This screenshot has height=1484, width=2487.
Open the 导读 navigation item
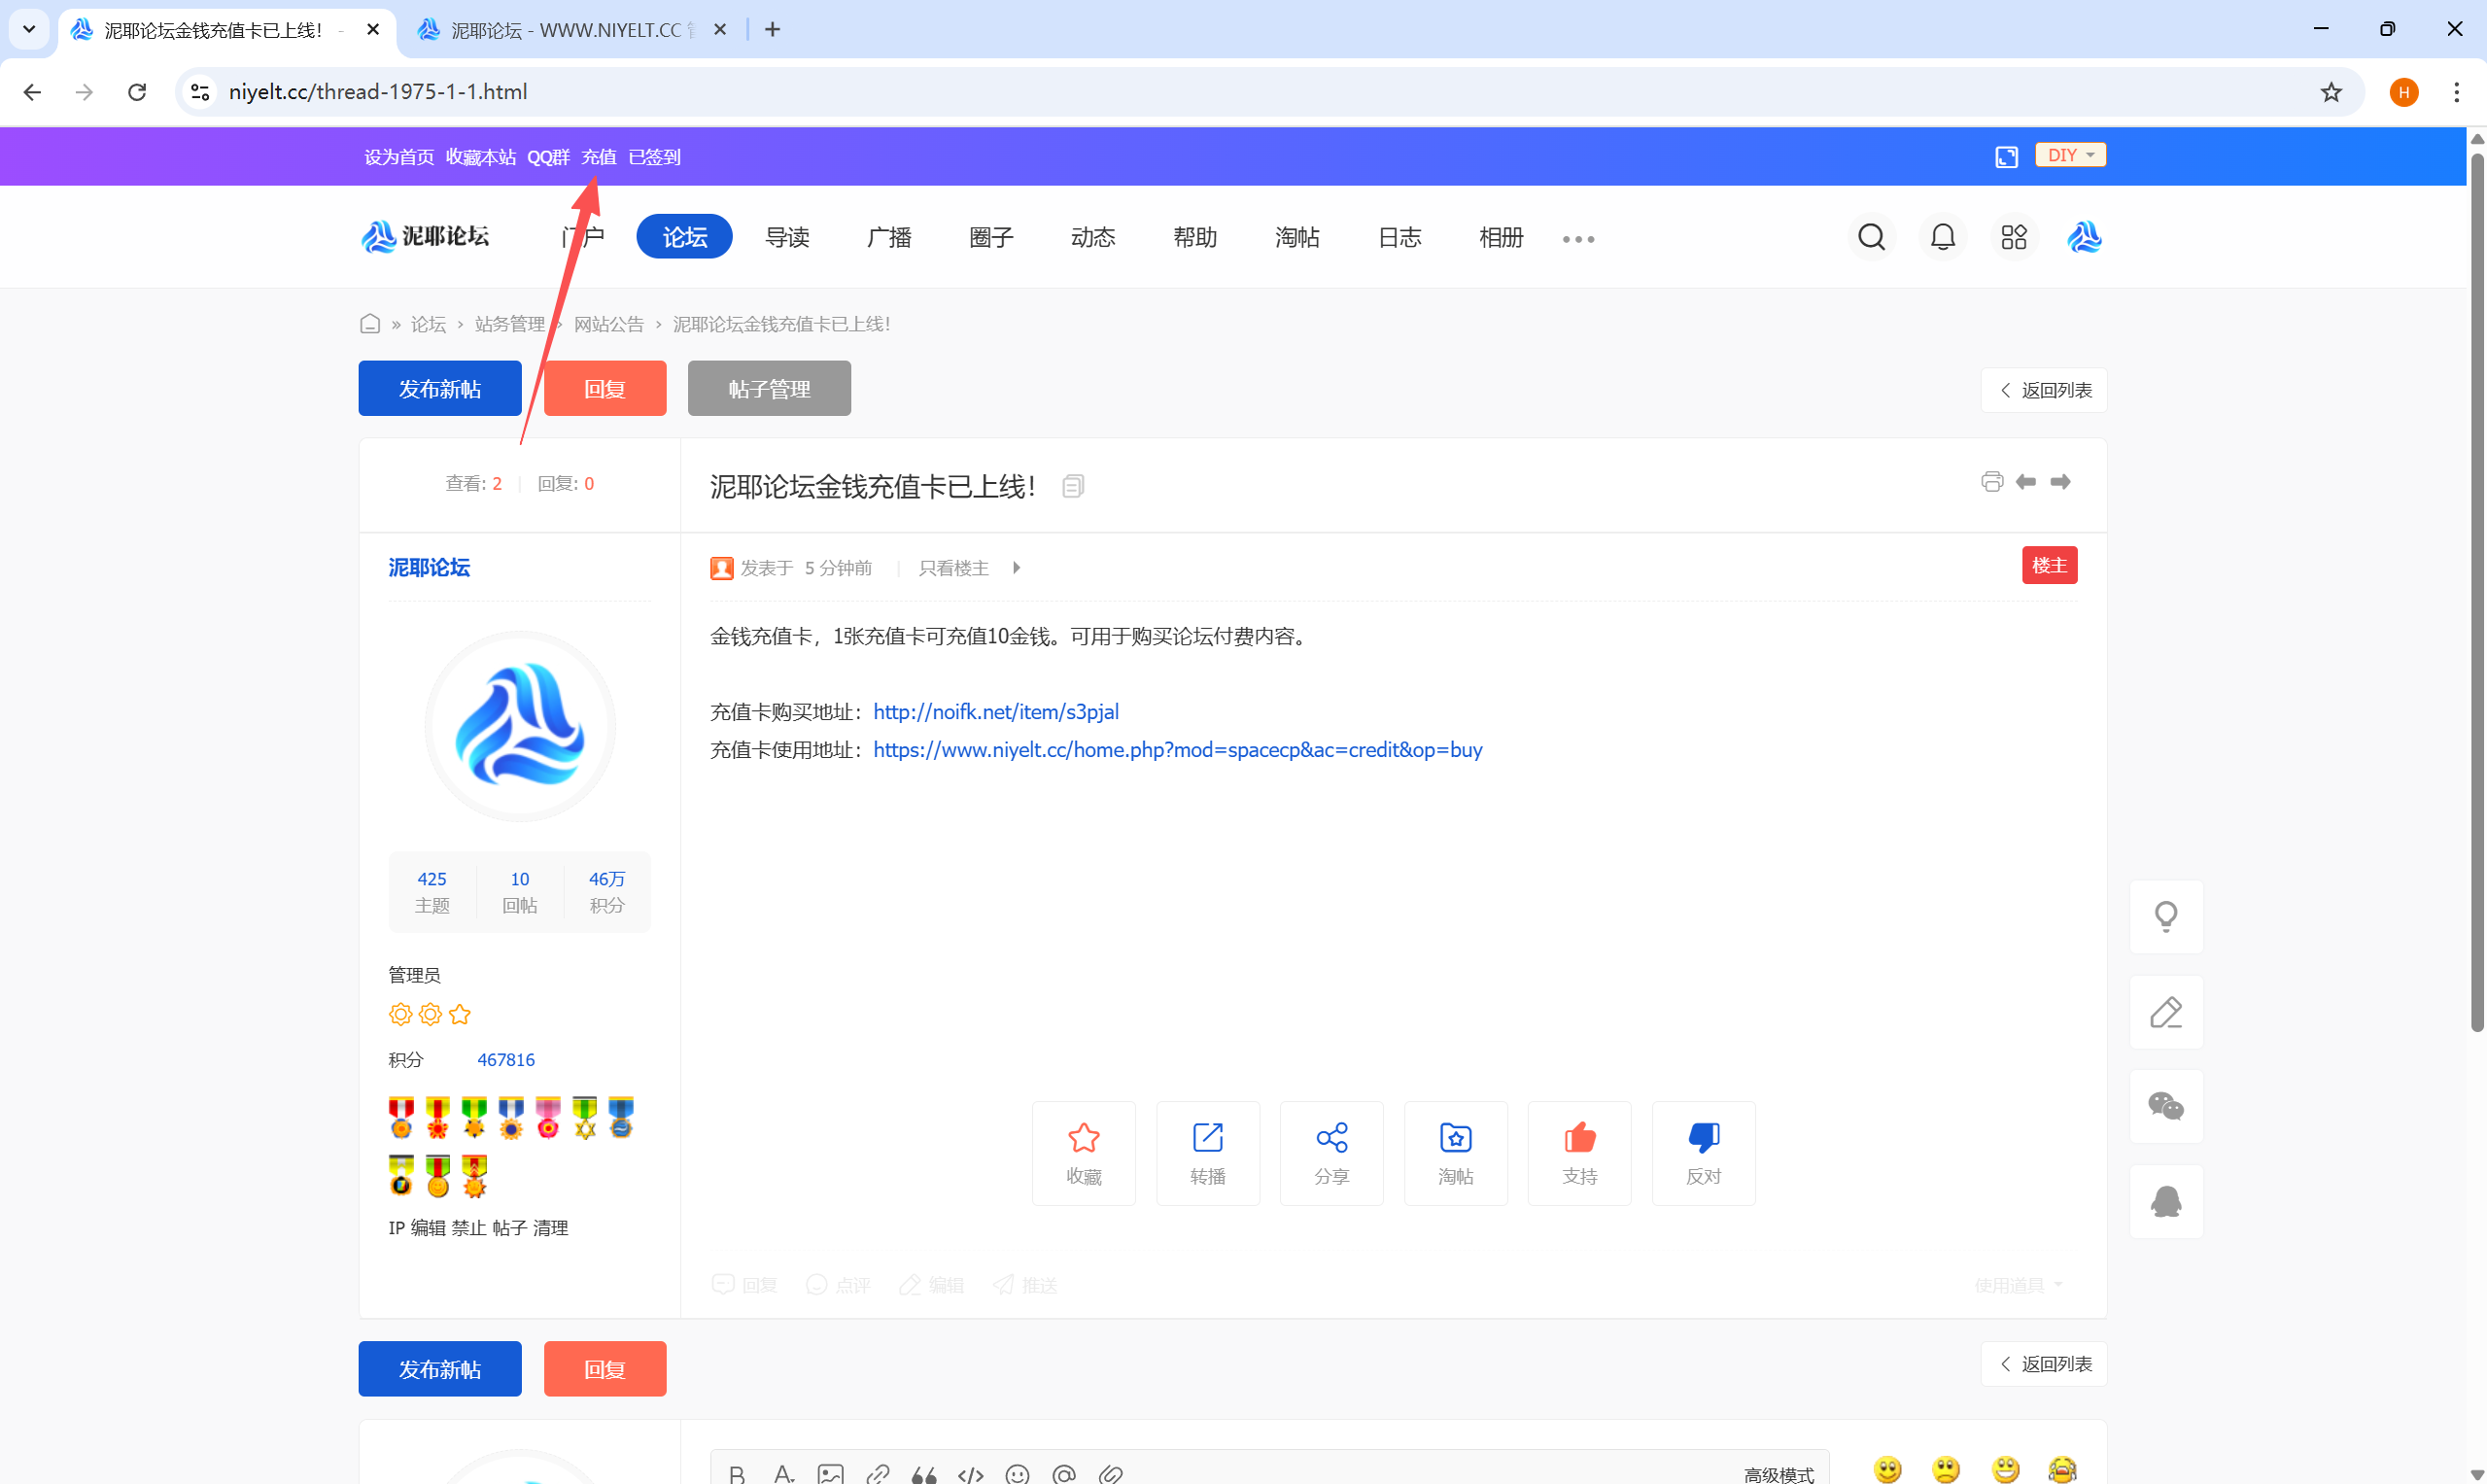pos(787,237)
